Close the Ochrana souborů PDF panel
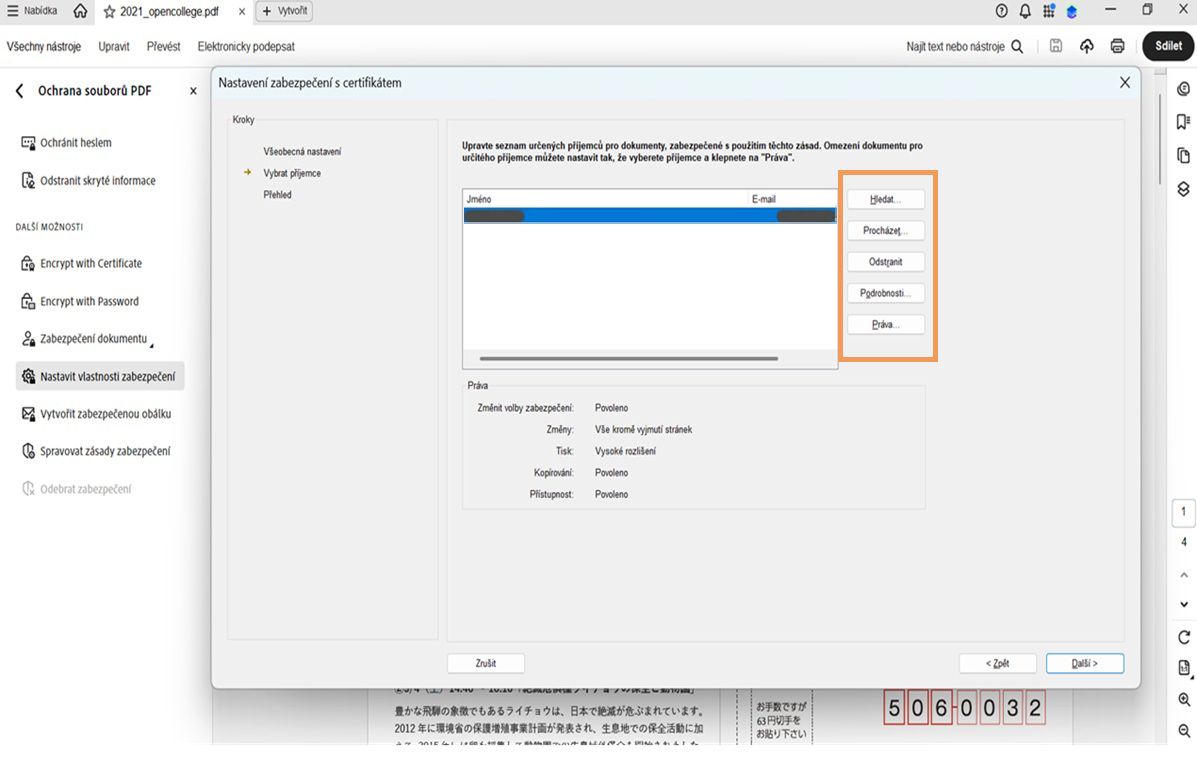 point(193,91)
